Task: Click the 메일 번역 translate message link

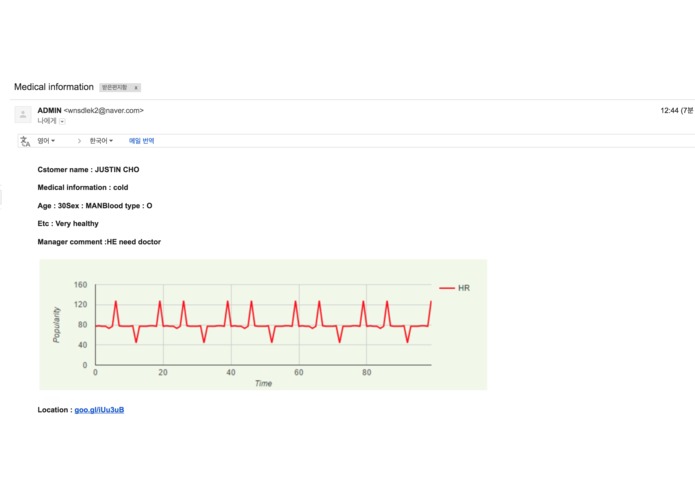Action: point(141,141)
